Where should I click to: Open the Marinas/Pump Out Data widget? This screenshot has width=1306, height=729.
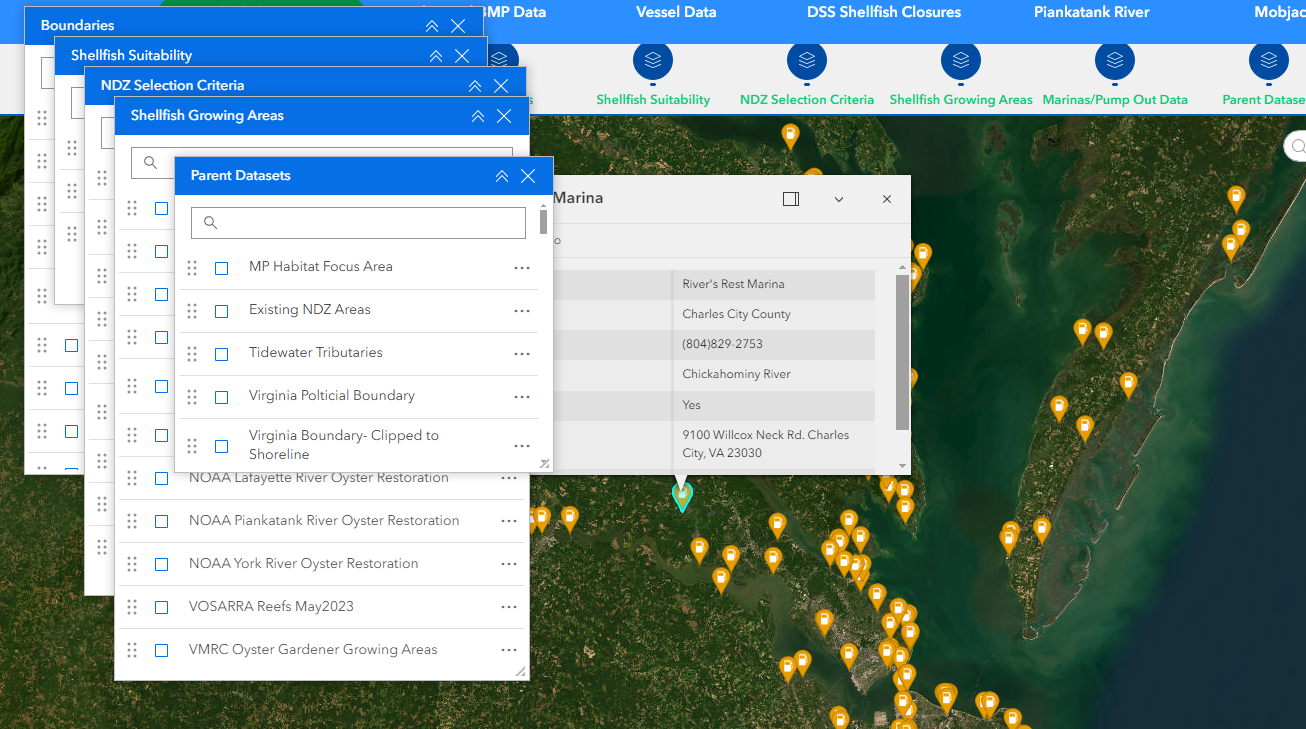pyautogui.click(x=1114, y=62)
